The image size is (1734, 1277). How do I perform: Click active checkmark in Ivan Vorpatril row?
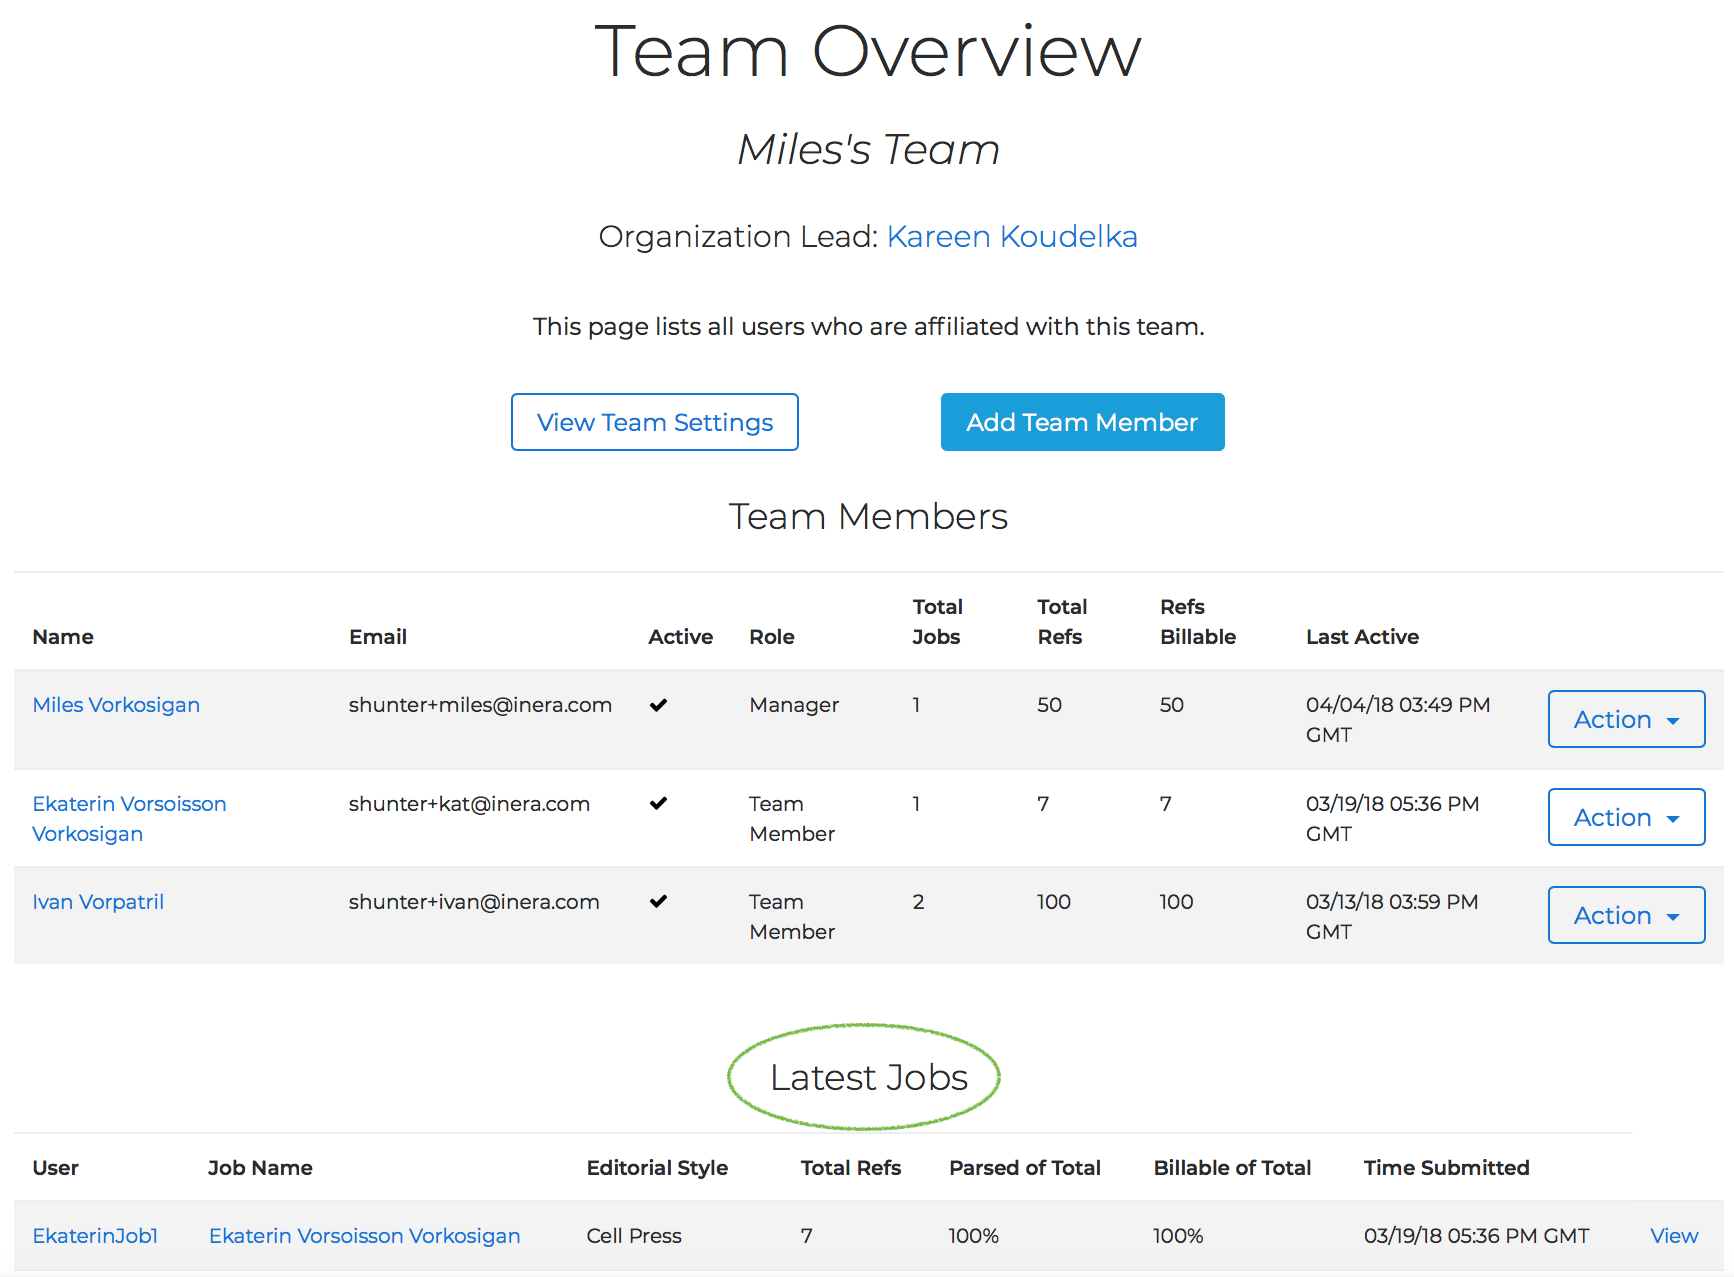[x=658, y=901]
